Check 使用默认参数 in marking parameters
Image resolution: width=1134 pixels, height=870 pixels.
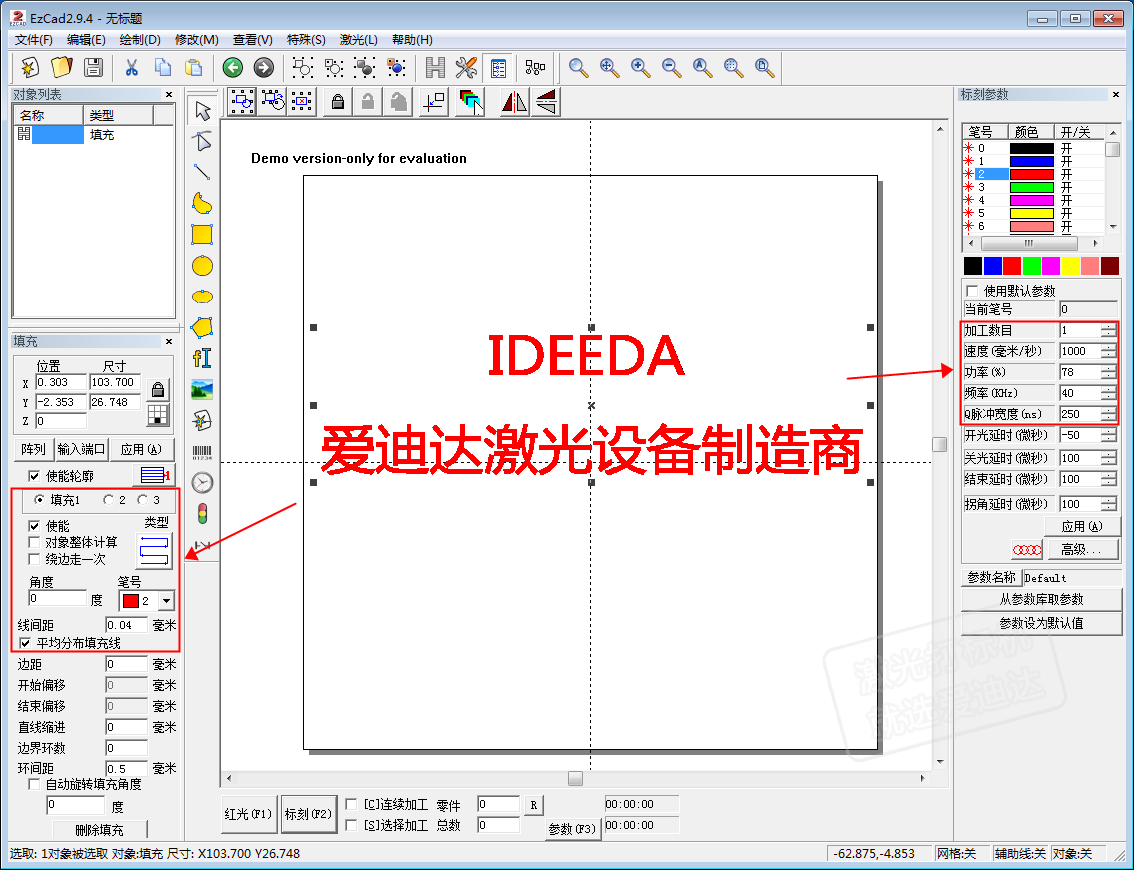972,291
